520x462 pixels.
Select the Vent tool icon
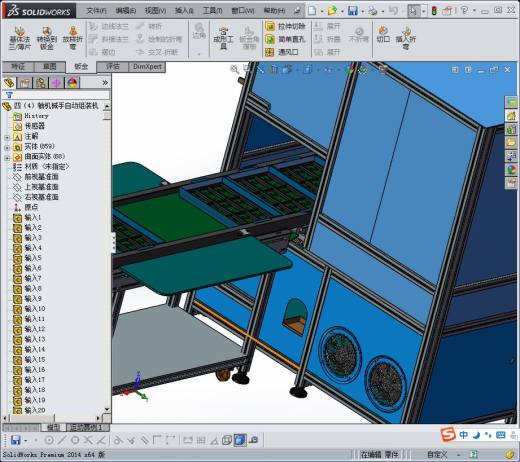pyautogui.click(x=269, y=52)
